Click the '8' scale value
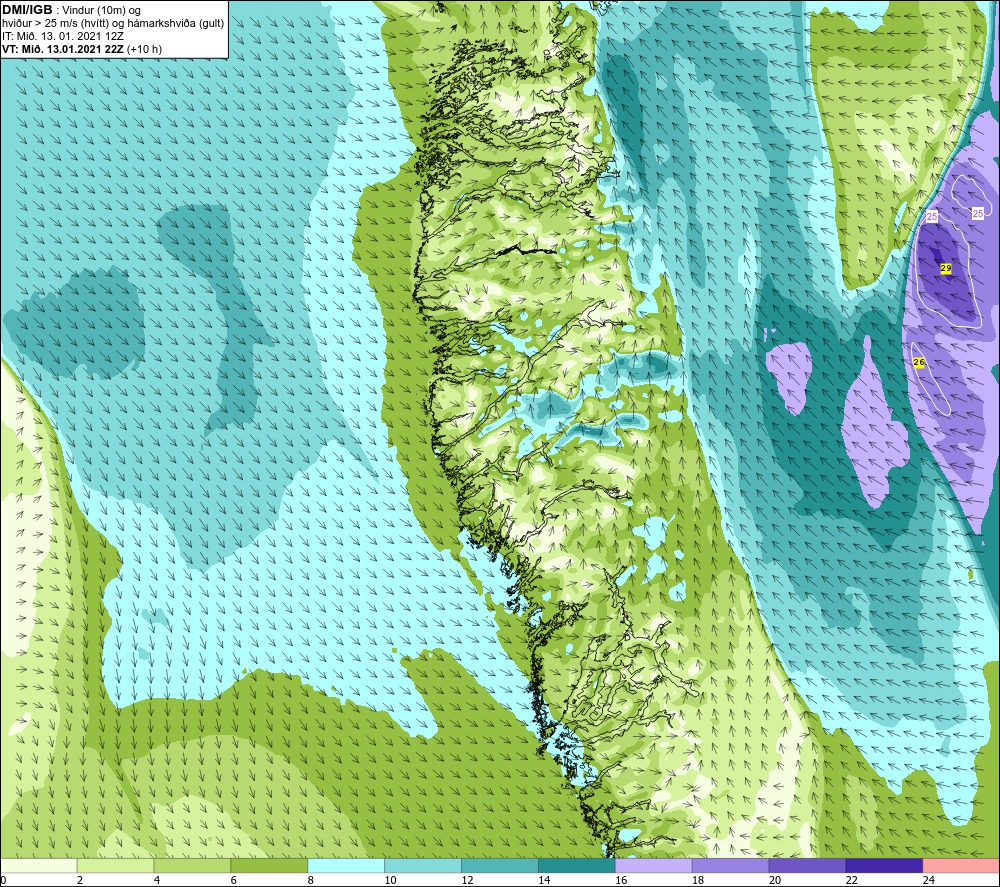Image resolution: width=1000 pixels, height=887 pixels. [311, 880]
